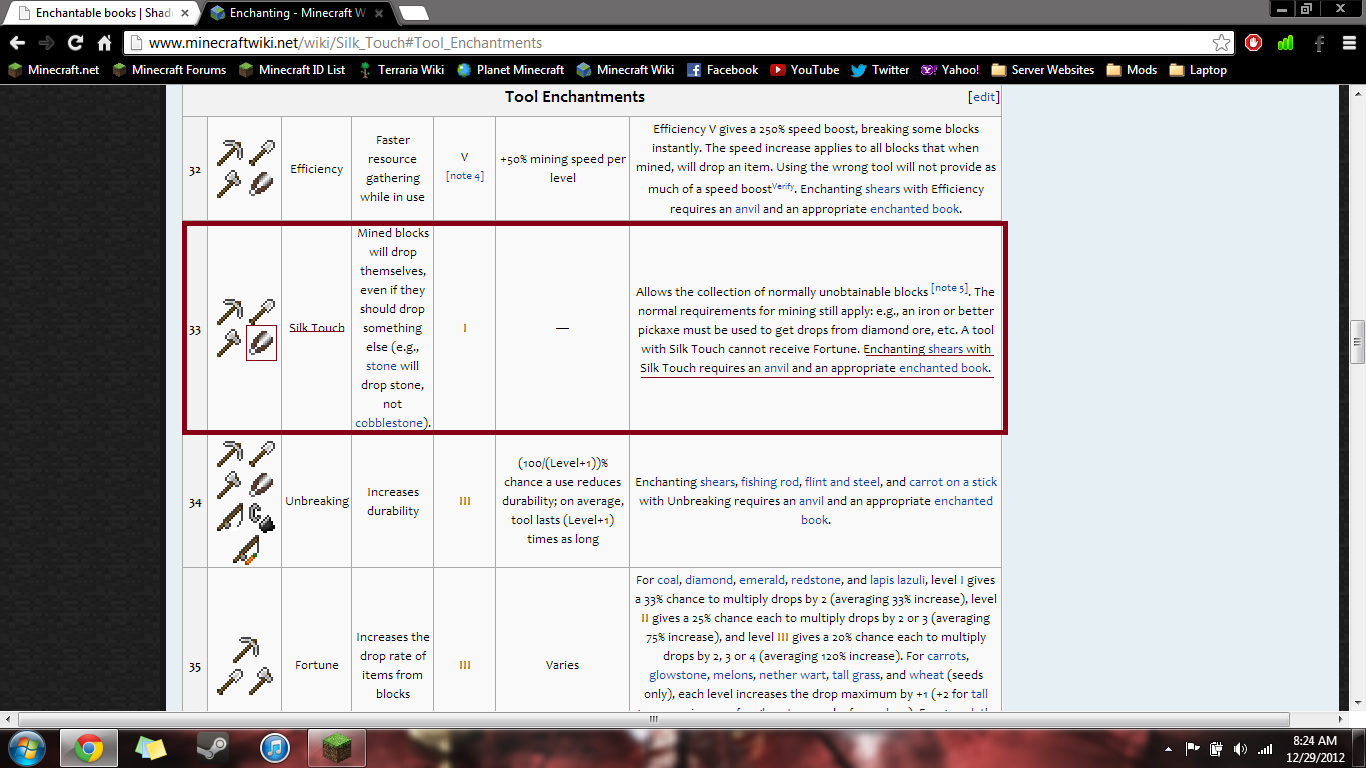Open the YouTube bookmark
The height and width of the screenshot is (768, 1366).
(804, 70)
